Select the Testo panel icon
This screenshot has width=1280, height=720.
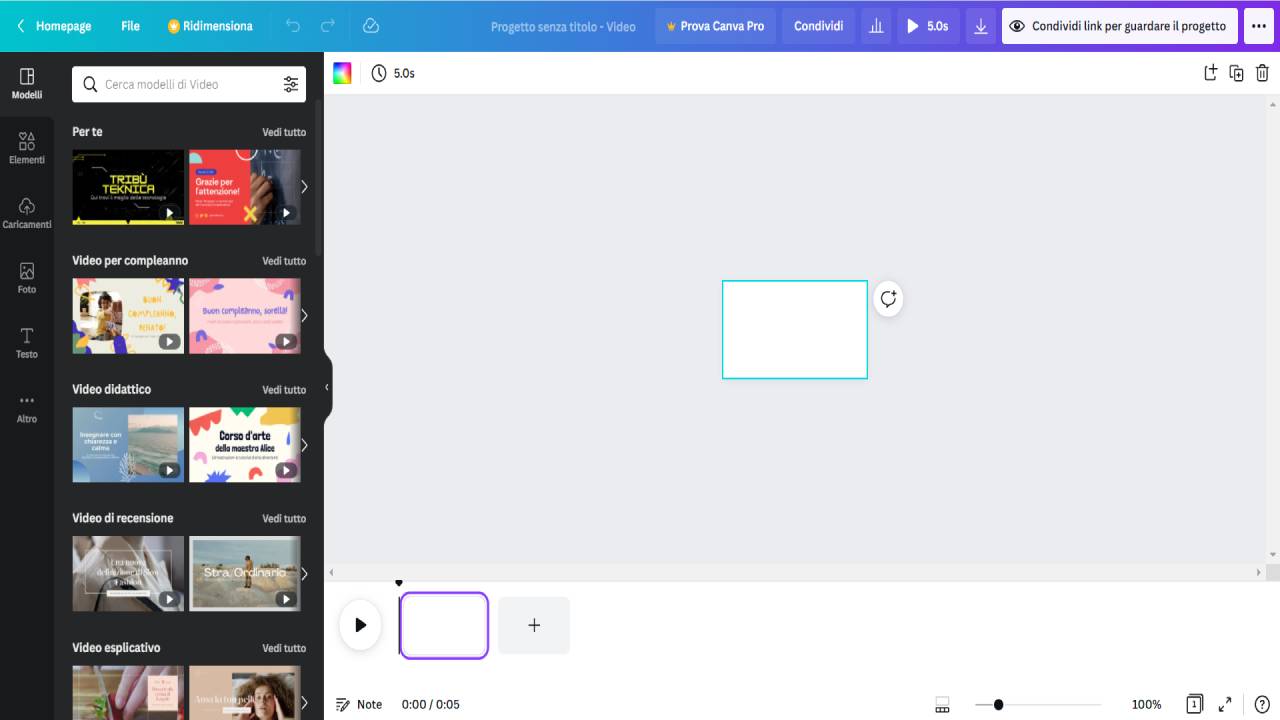point(27,341)
